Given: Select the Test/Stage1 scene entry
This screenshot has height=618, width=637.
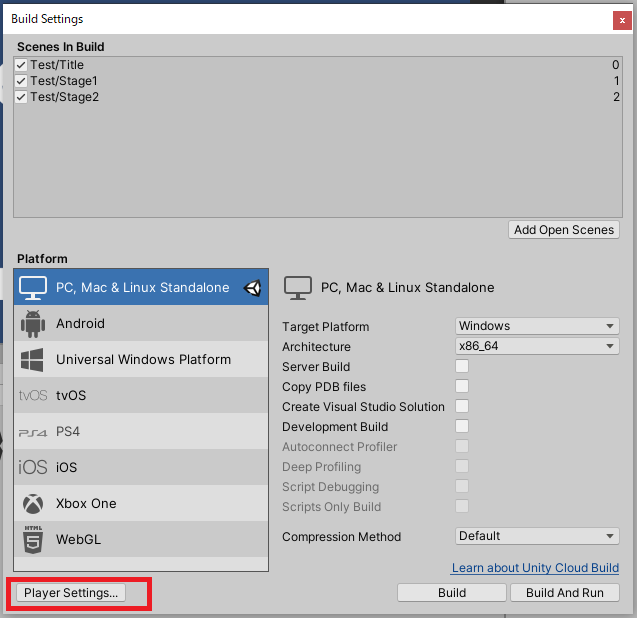Looking at the screenshot, I should pos(318,81).
